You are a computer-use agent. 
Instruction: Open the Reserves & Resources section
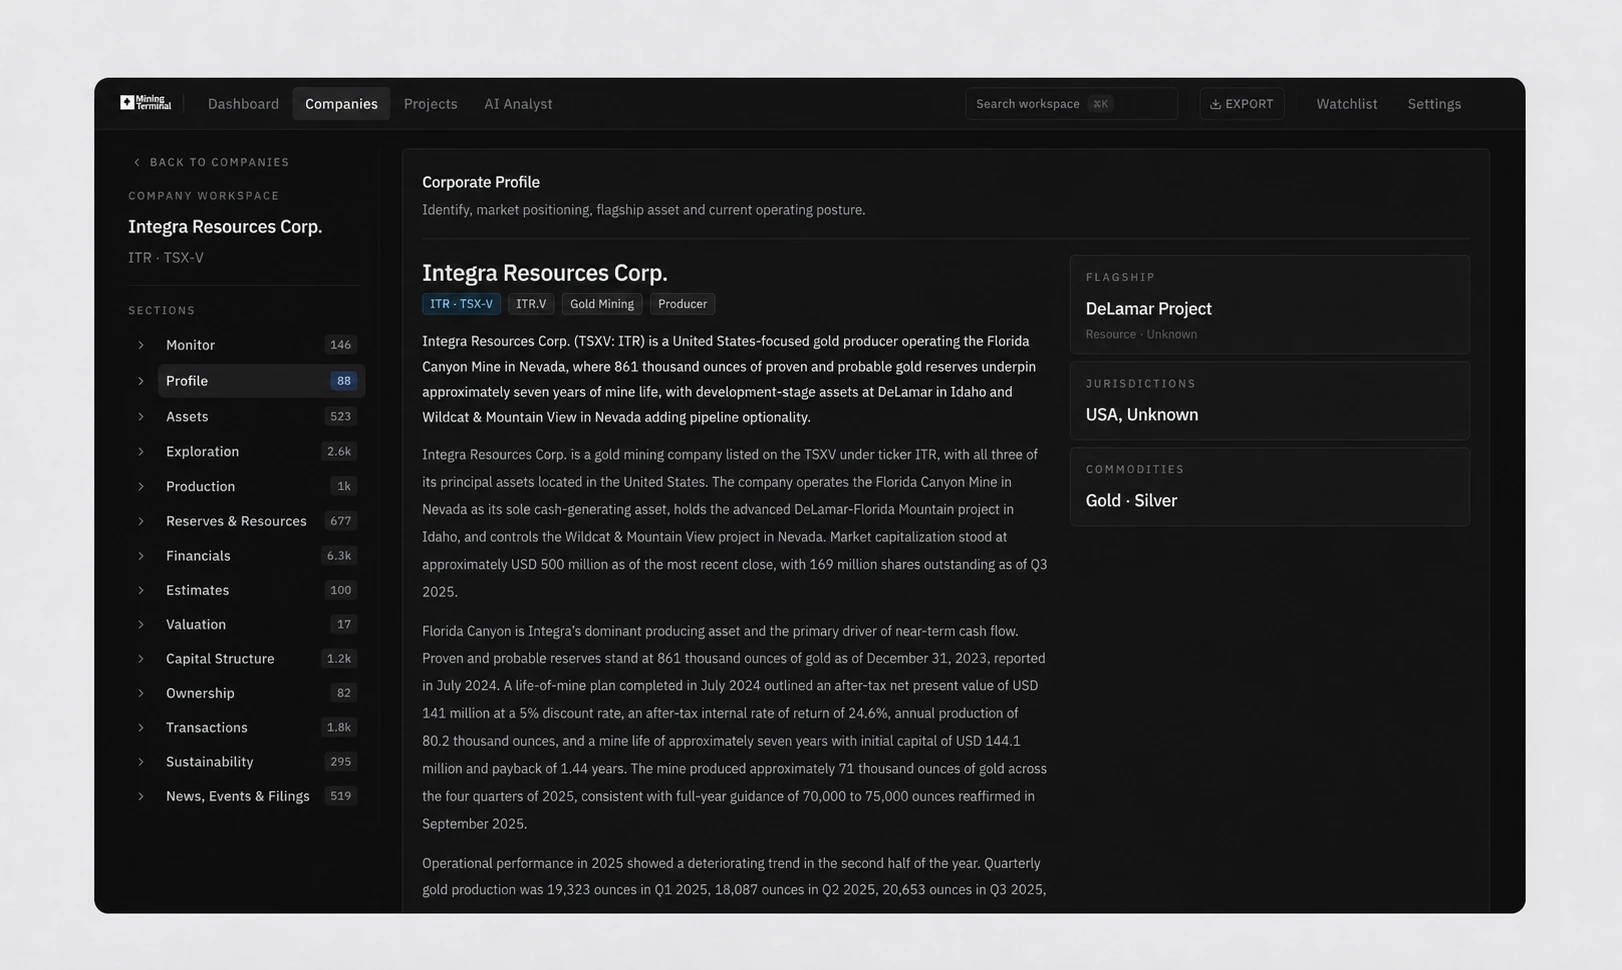(261, 521)
